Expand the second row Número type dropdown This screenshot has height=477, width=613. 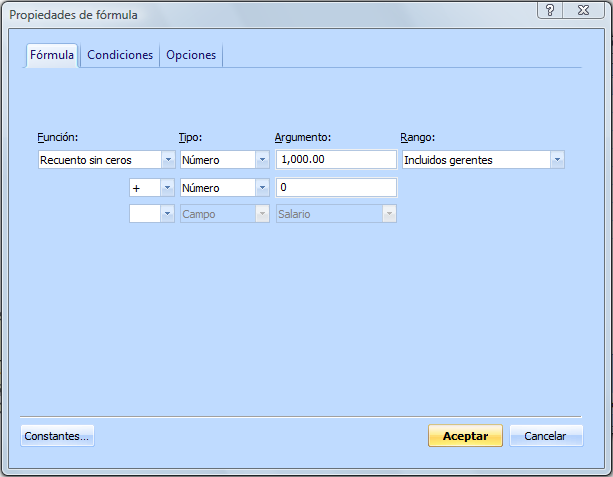[x=262, y=188]
